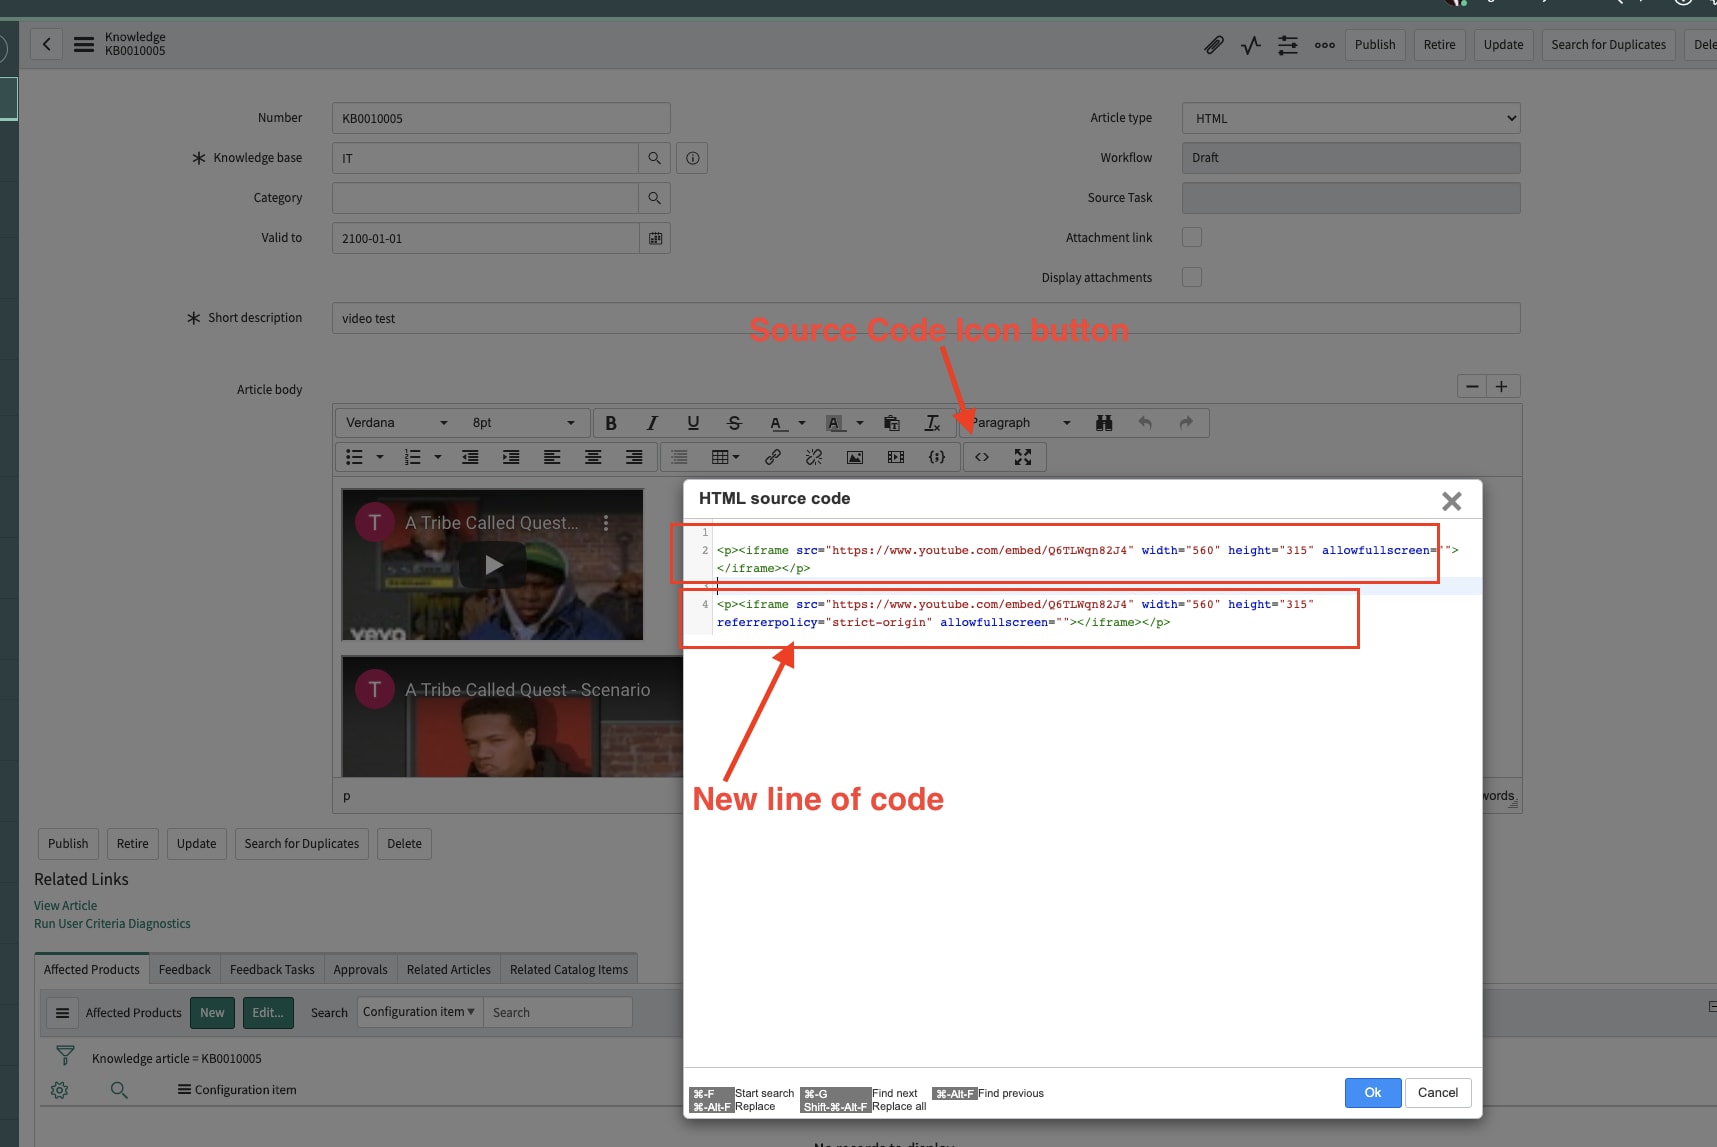Clear formatting with the Tx icon
Image resolution: width=1717 pixels, height=1147 pixels.
point(932,423)
